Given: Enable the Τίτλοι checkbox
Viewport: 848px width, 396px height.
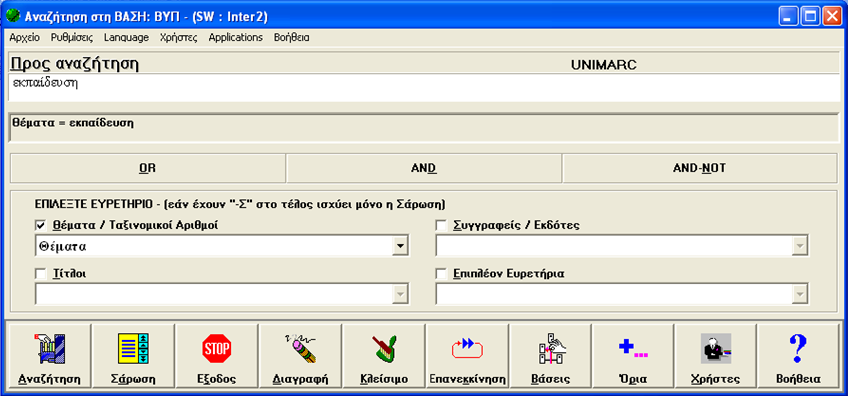Looking at the screenshot, I should [x=41, y=274].
